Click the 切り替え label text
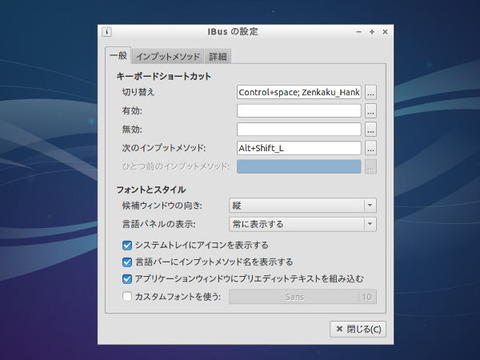The image size is (480, 360). pos(138,92)
